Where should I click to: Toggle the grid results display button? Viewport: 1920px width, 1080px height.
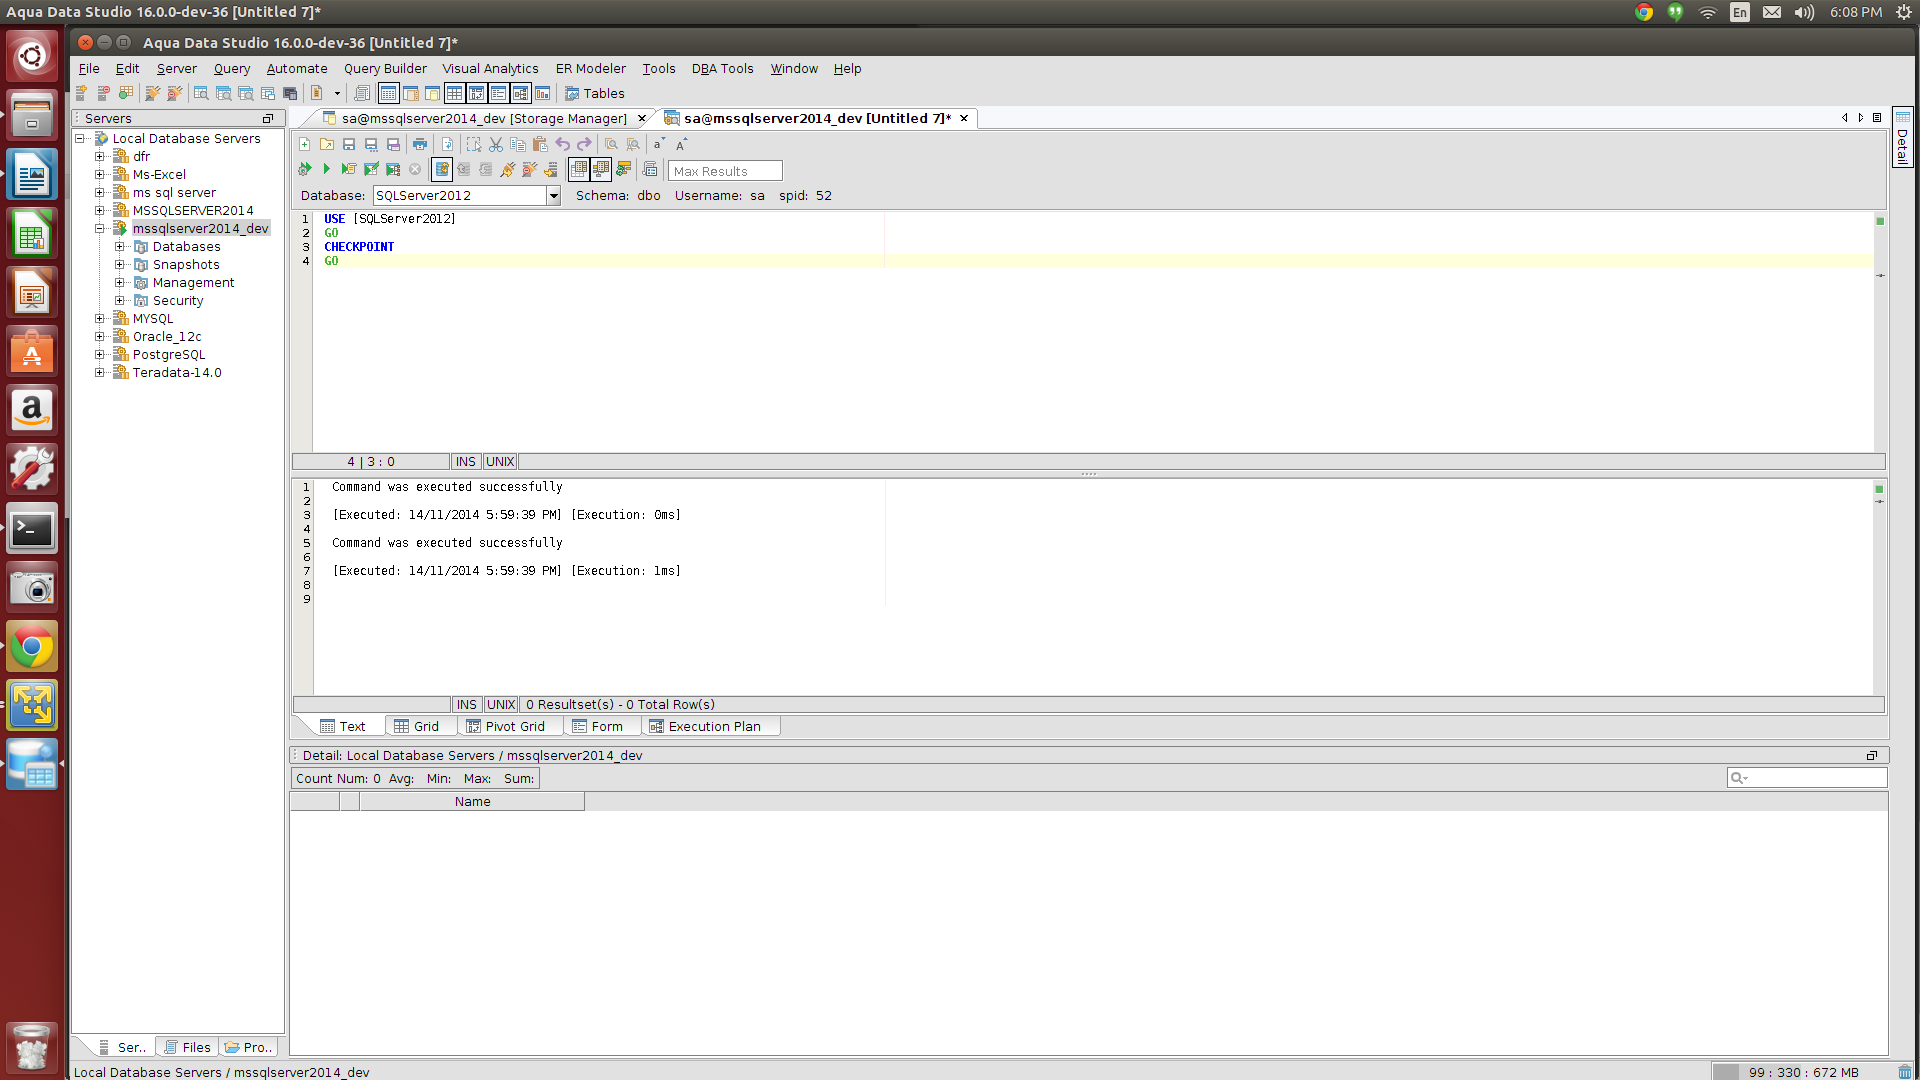click(x=579, y=169)
